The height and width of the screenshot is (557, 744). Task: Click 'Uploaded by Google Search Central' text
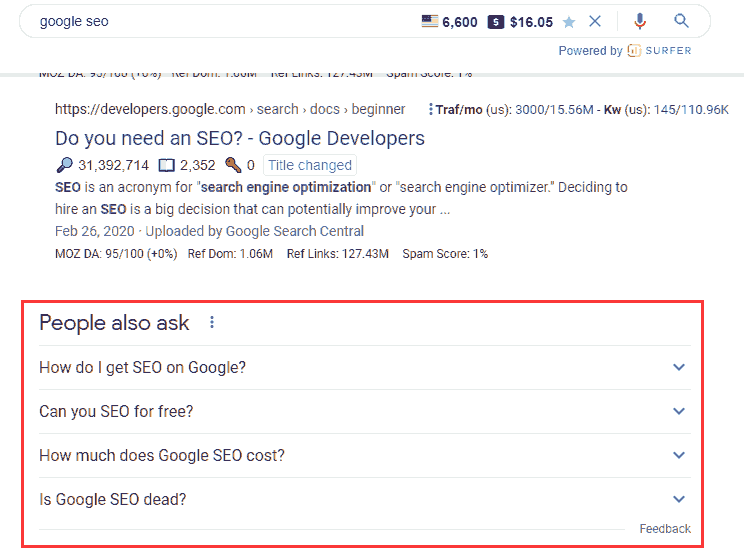tap(254, 231)
